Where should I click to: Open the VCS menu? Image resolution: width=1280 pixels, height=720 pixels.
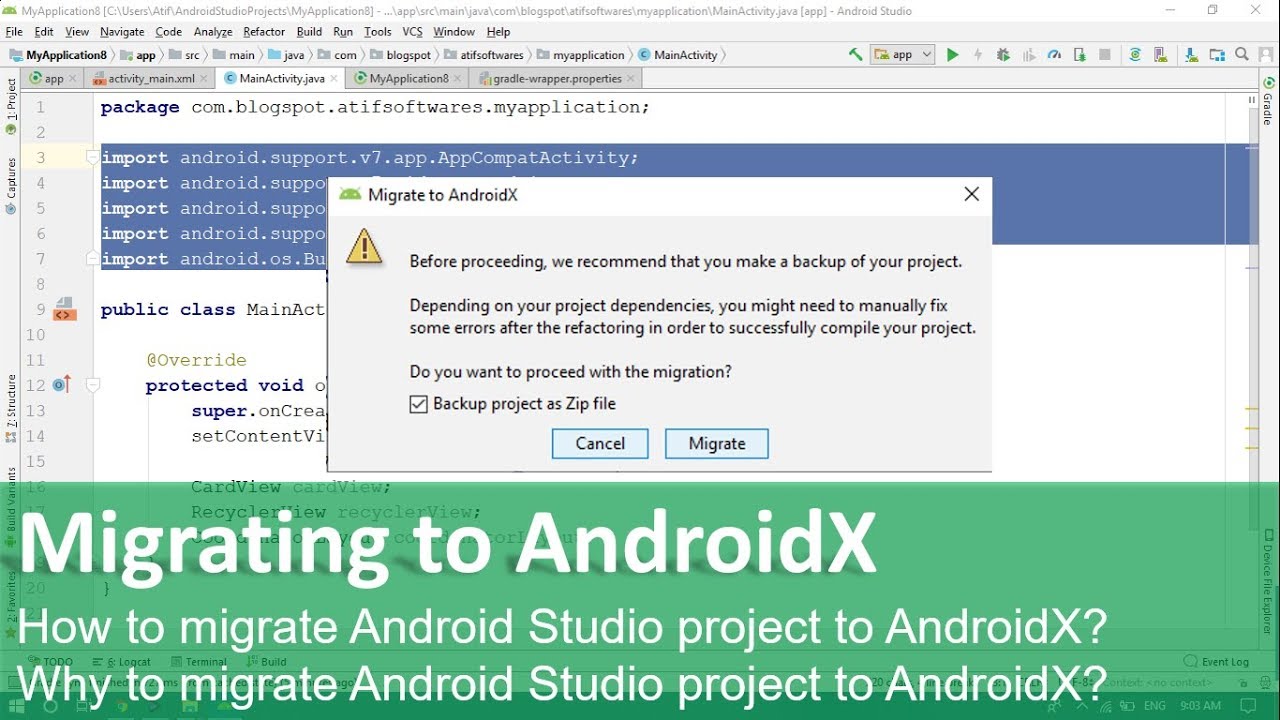pos(412,31)
